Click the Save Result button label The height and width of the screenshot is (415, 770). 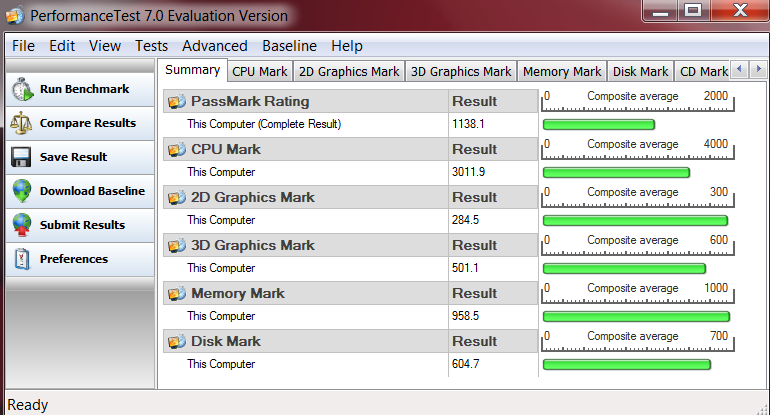click(x=73, y=157)
